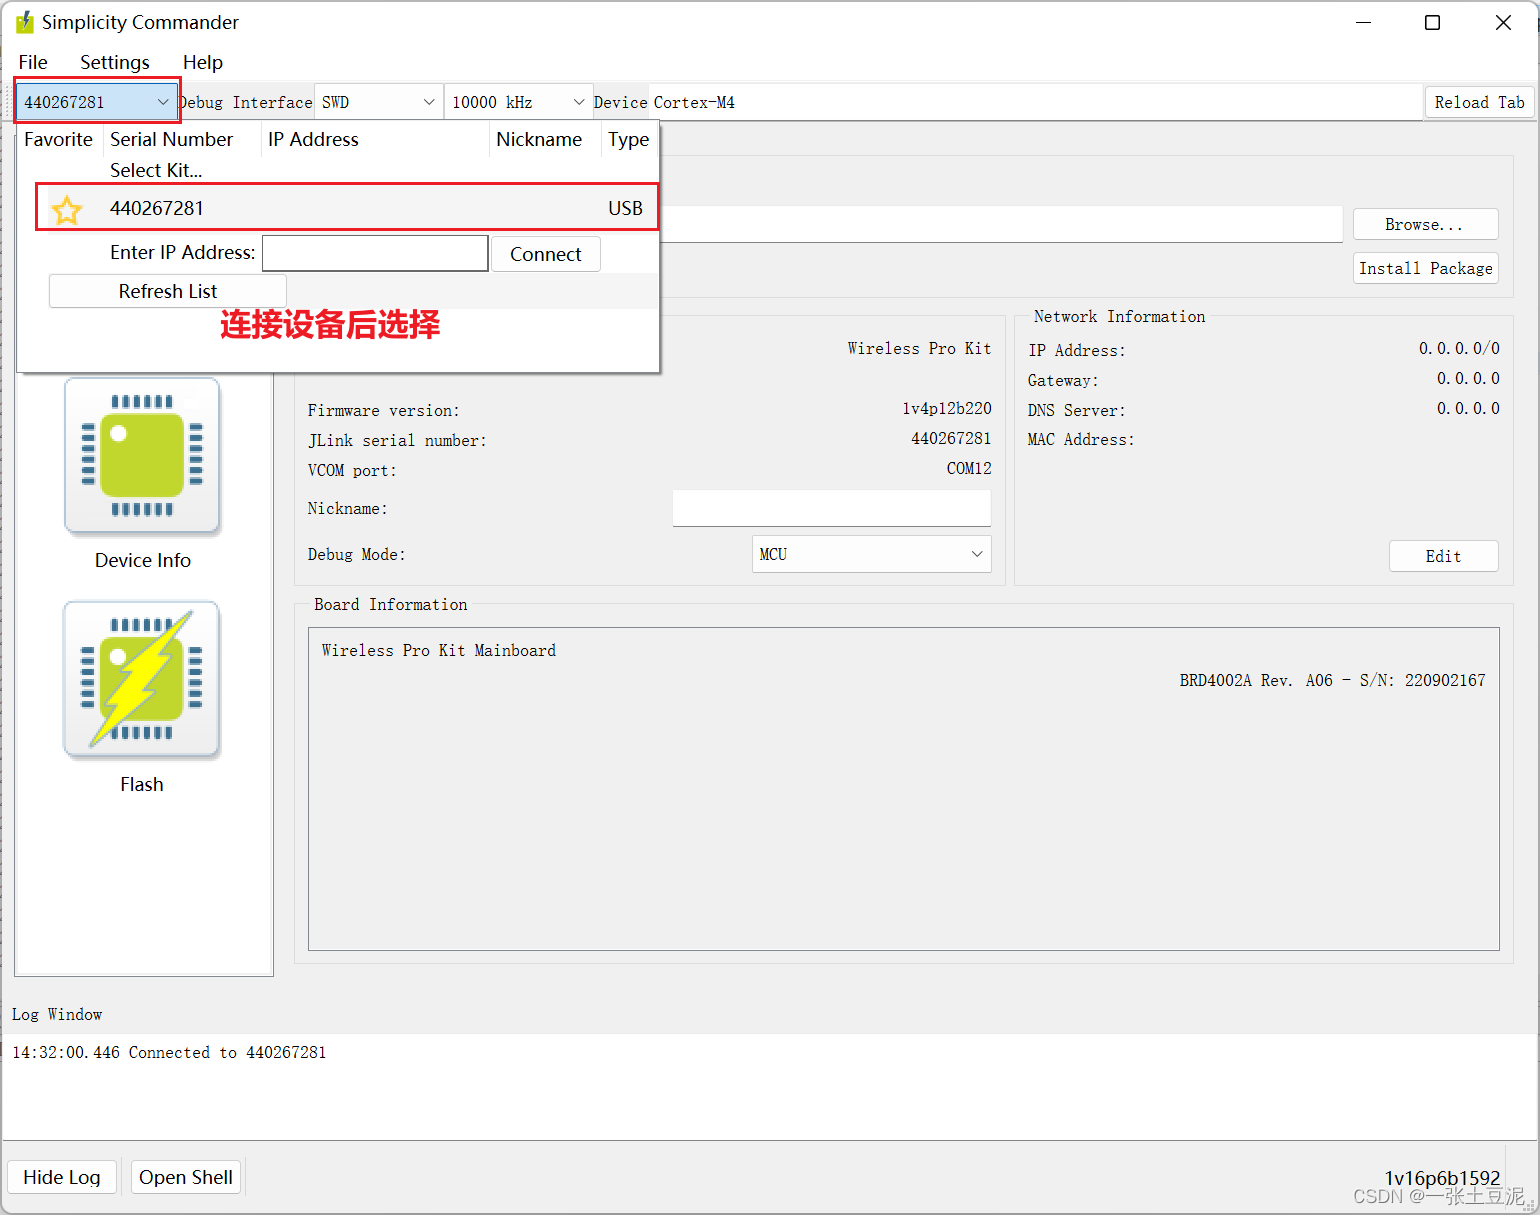1540x1215 pixels.
Task: Open the Debug Mode MCU dropdown
Action: tap(871, 554)
